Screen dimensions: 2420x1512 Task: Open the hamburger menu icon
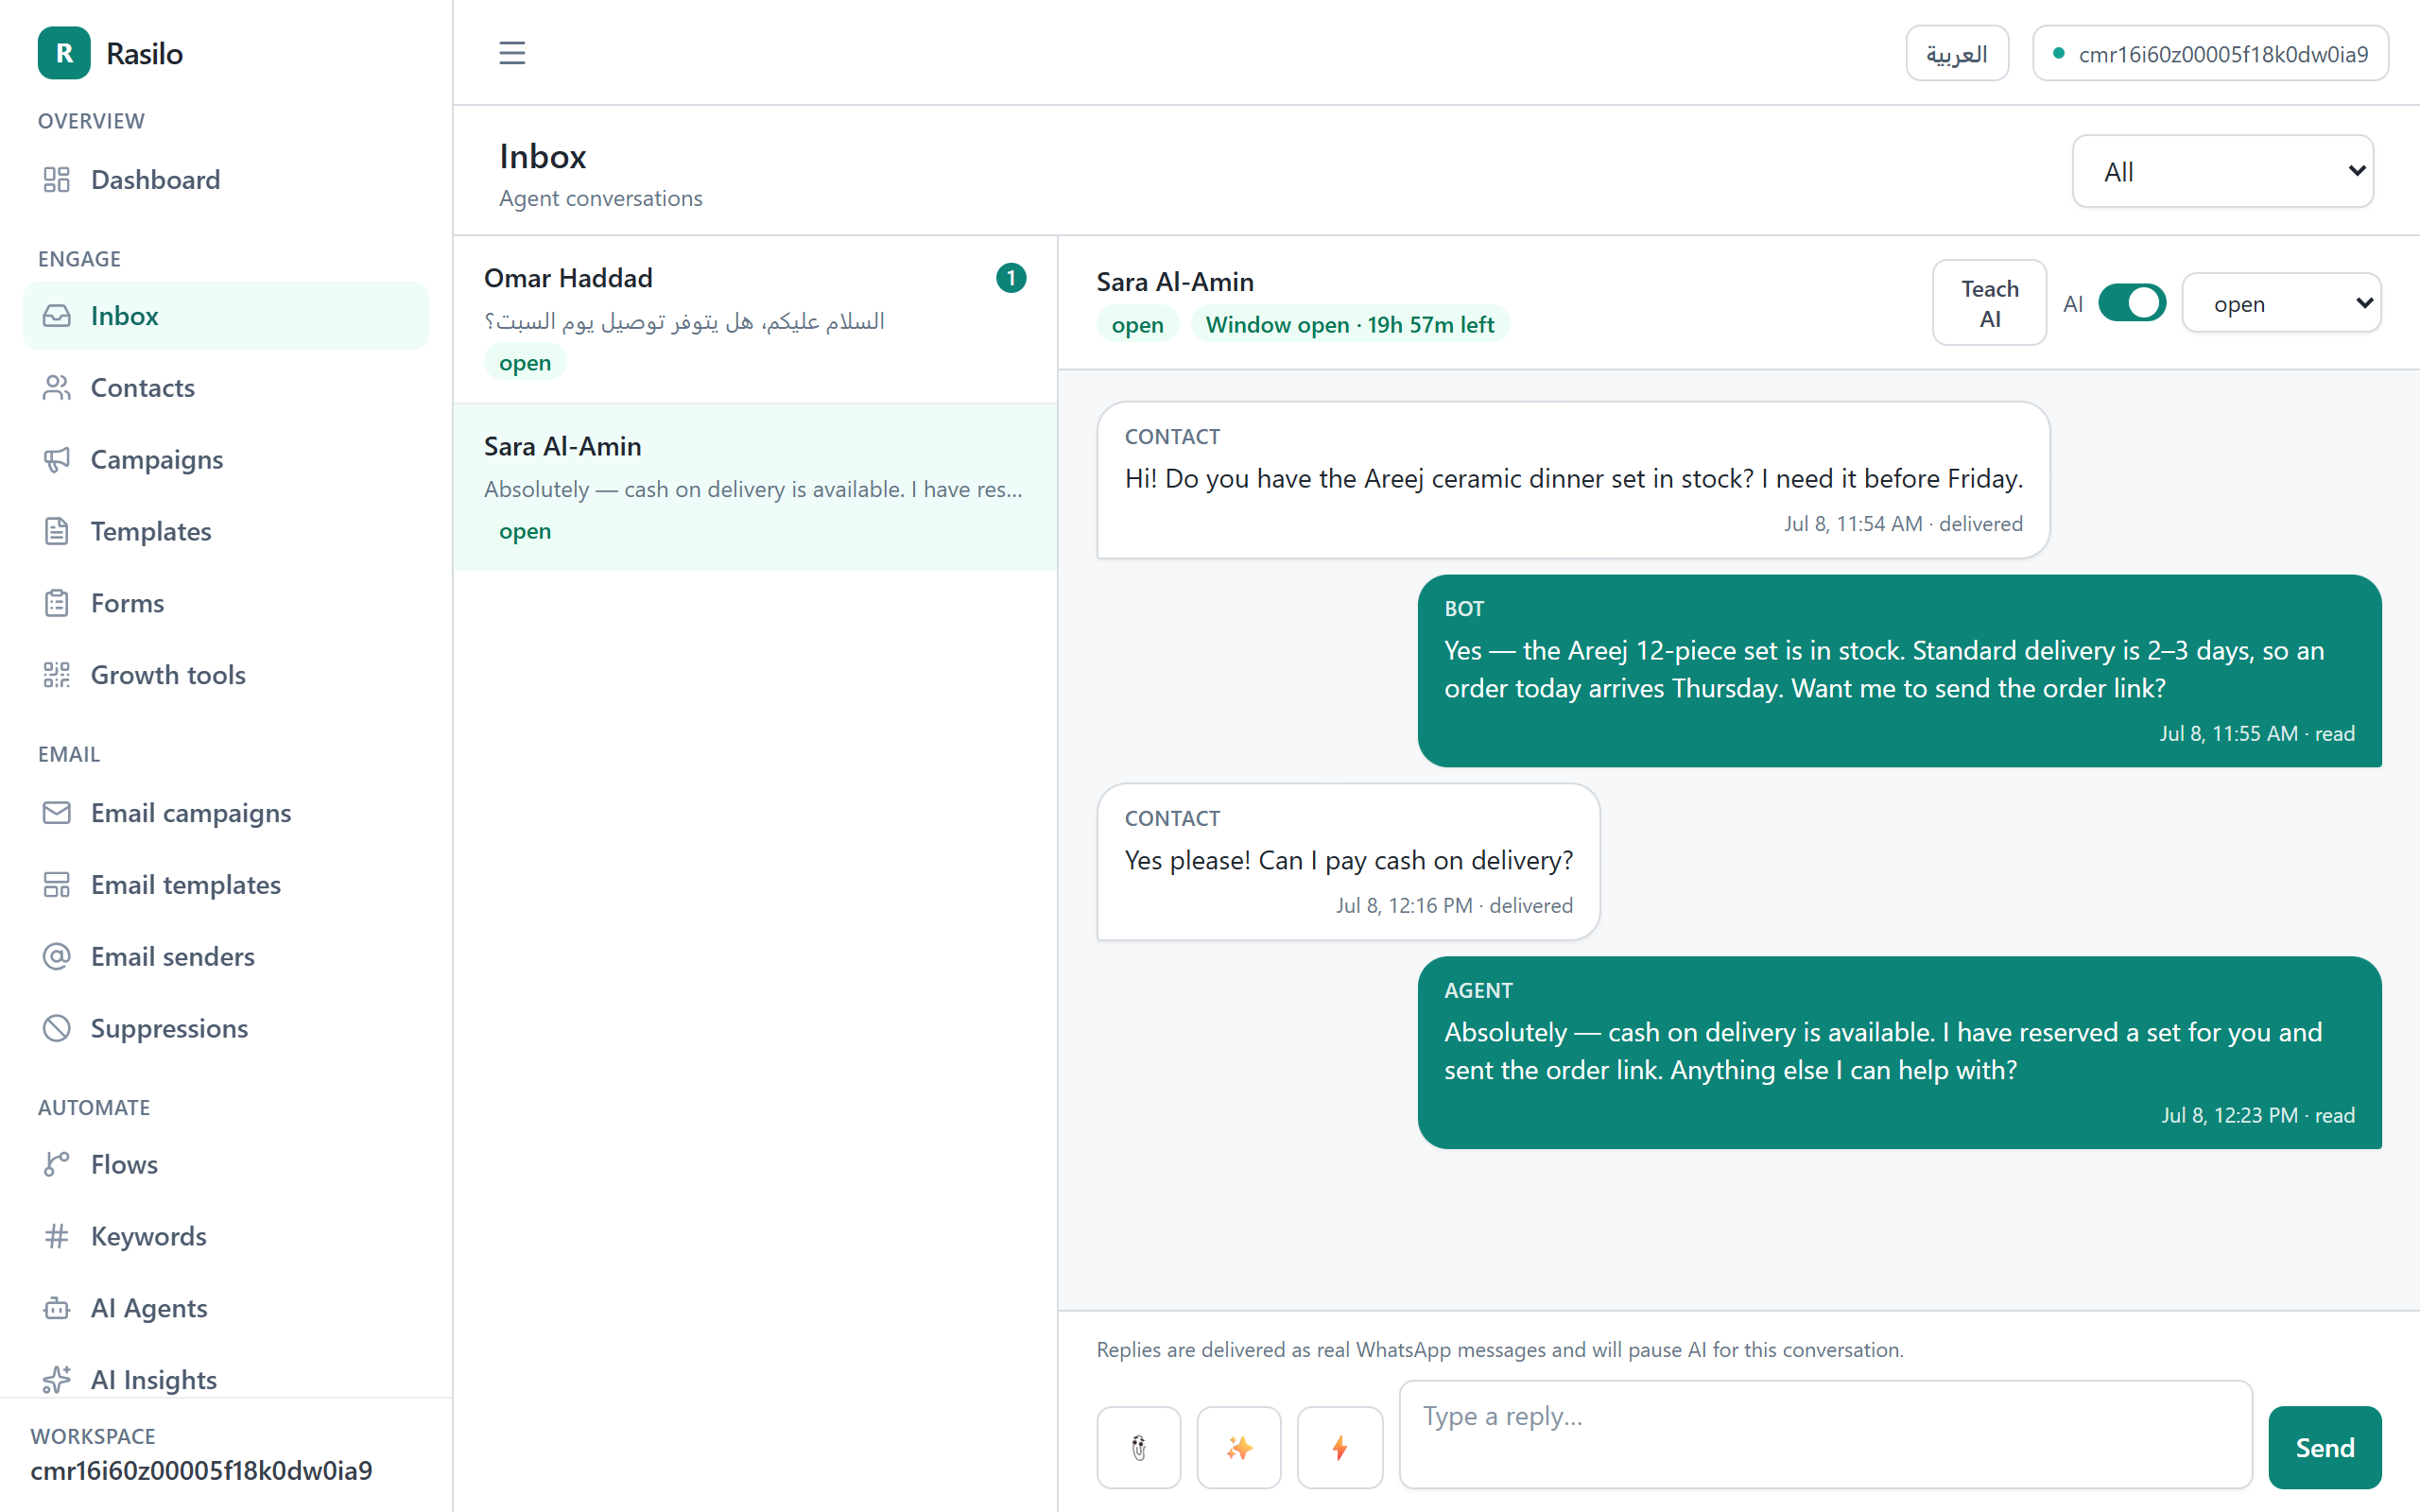512,53
